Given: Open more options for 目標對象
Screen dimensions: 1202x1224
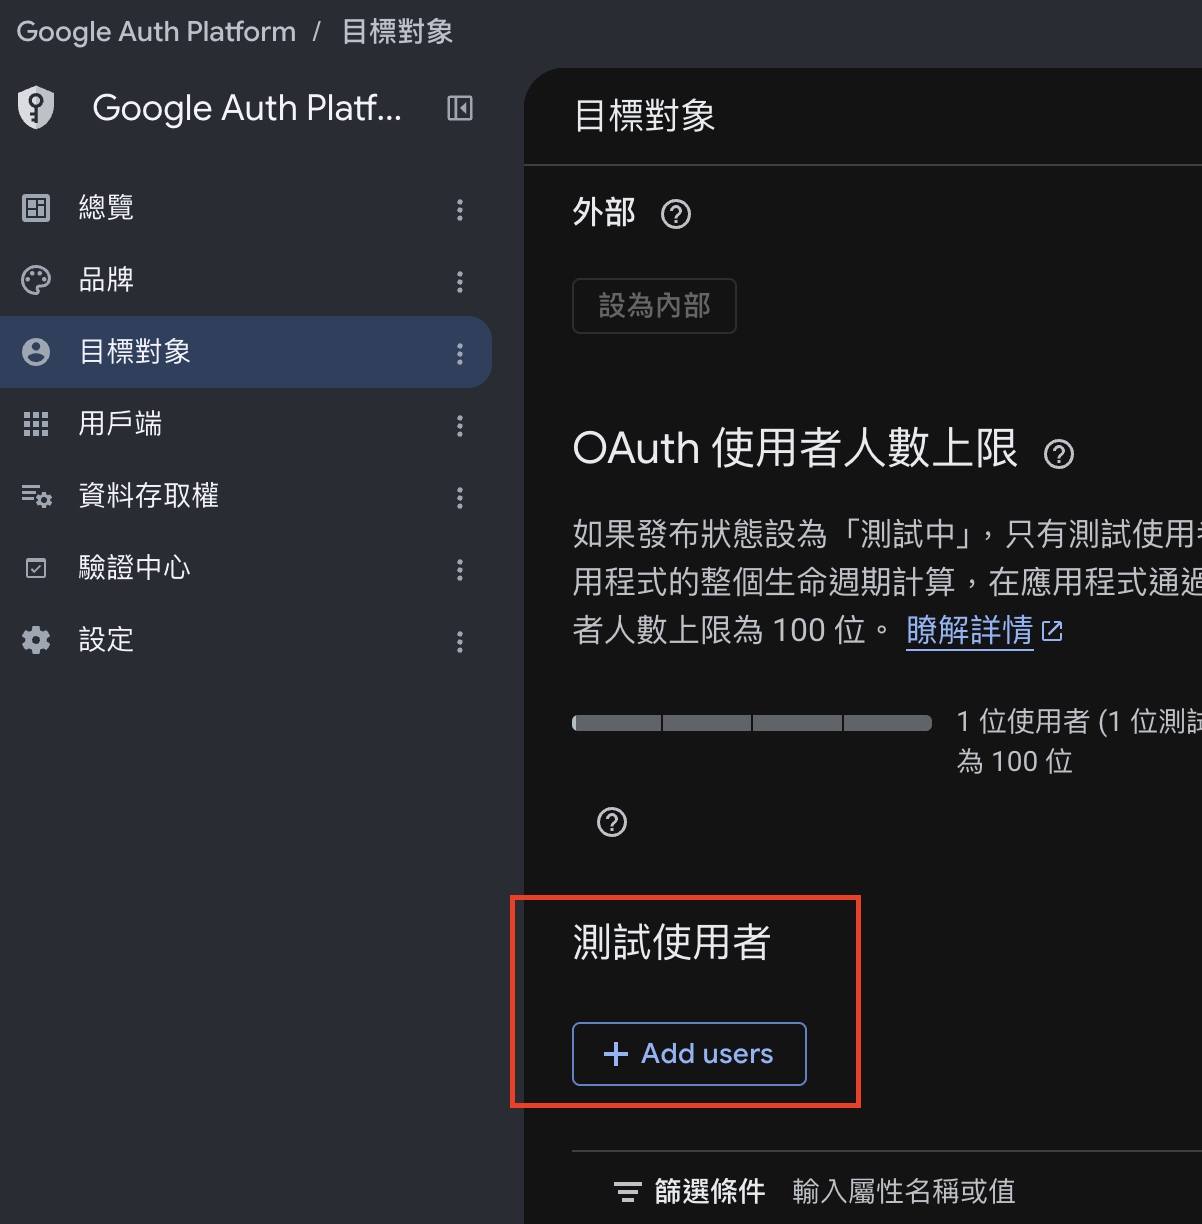Looking at the screenshot, I should (460, 353).
